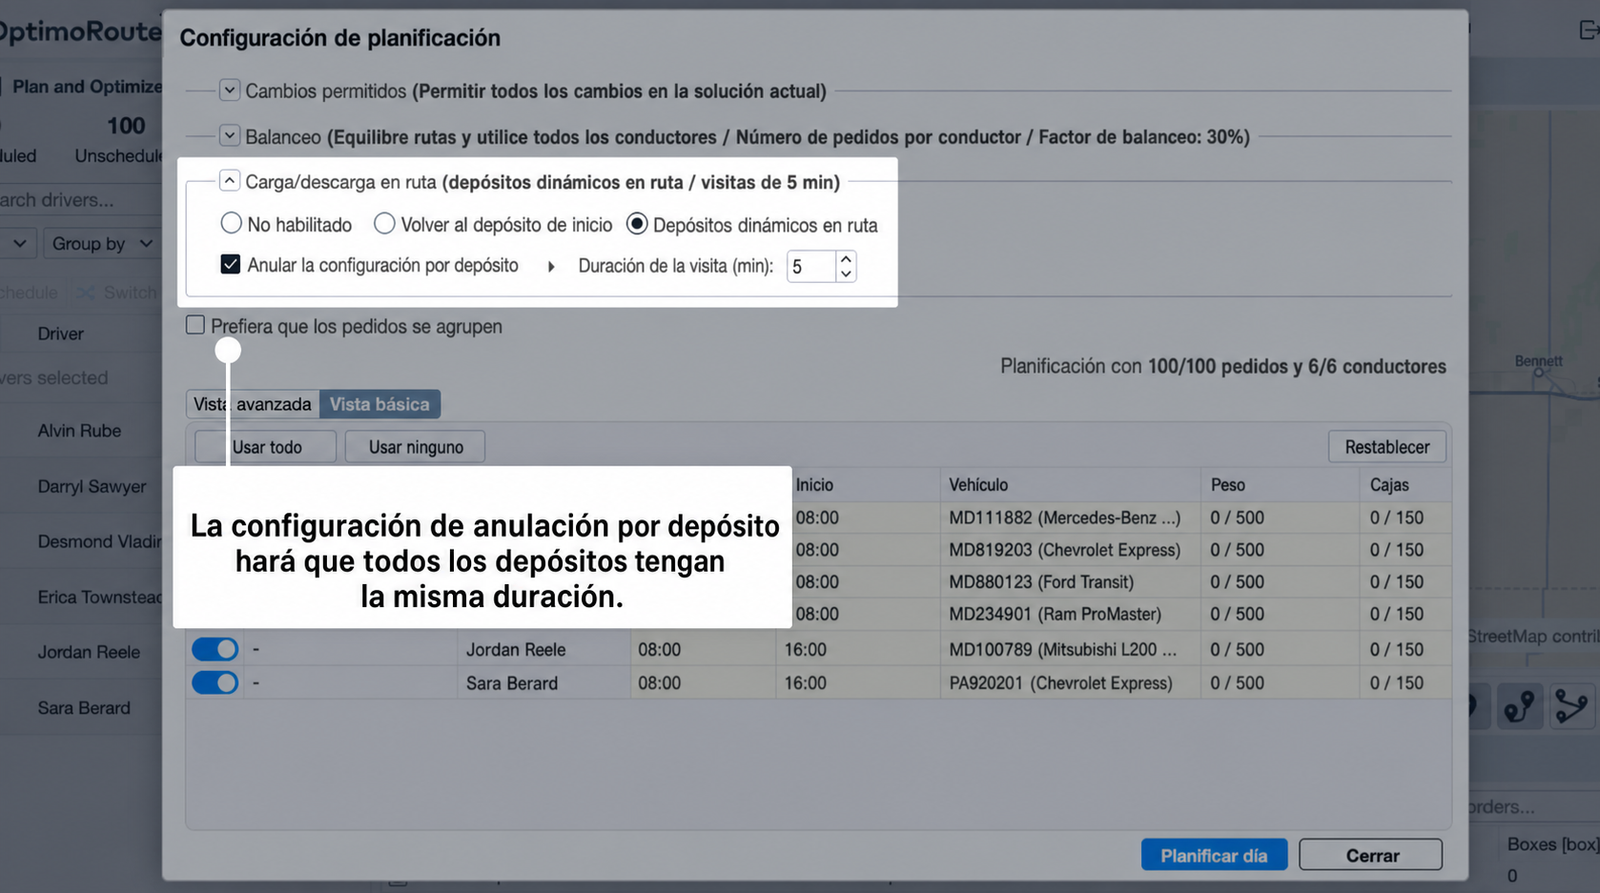Open the Group by dropdown in background
1600x893 pixels.
click(x=102, y=243)
